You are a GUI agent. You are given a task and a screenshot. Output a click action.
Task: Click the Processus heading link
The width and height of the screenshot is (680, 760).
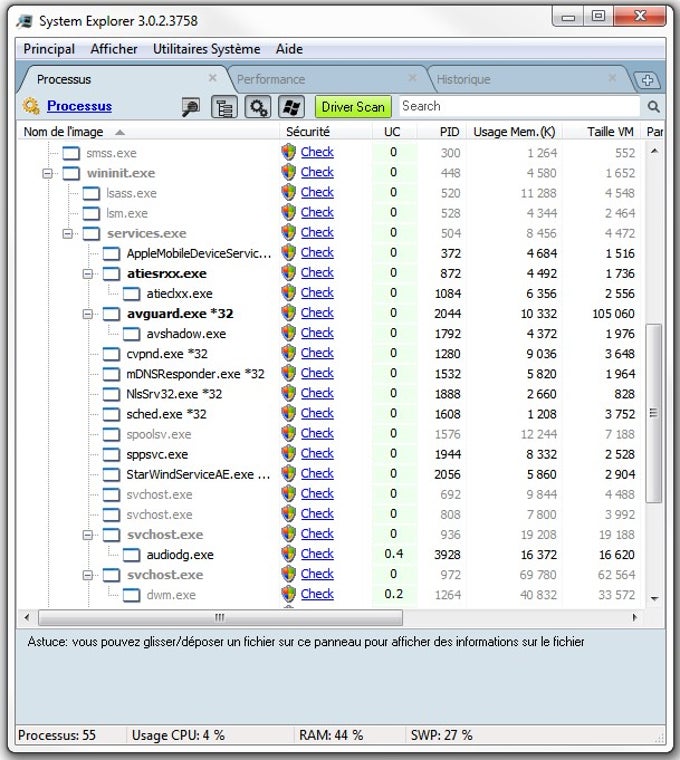tap(79, 106)
